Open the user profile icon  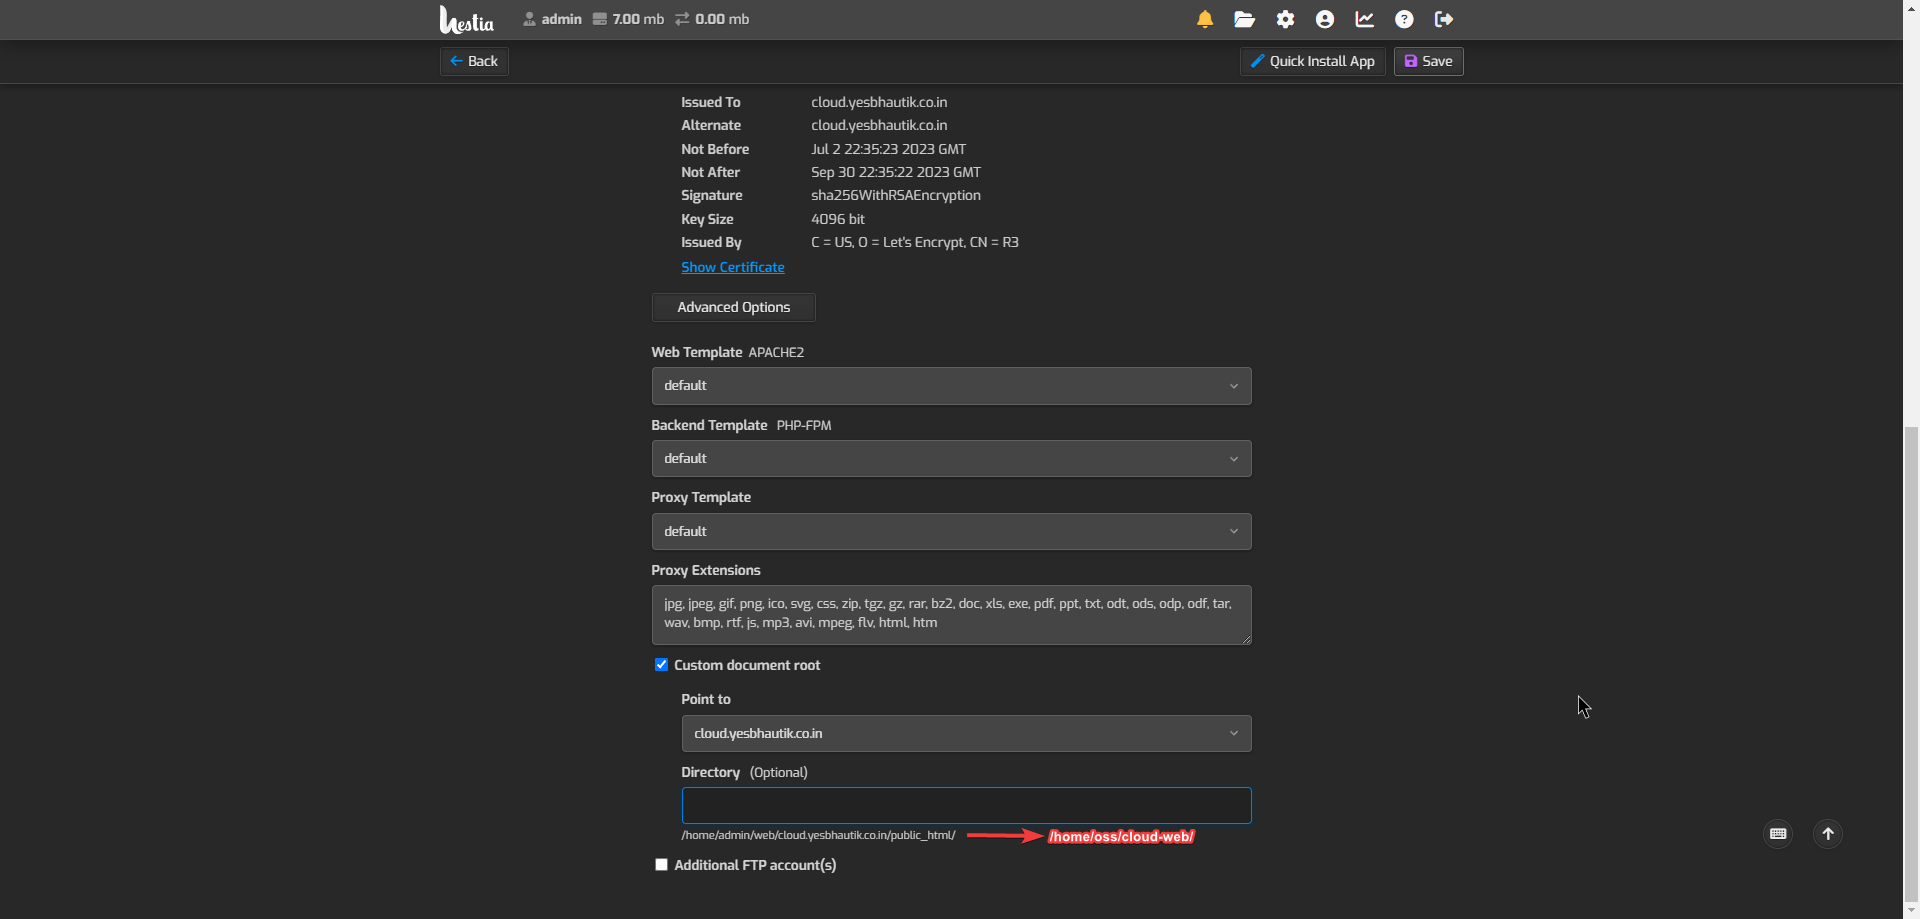(x=1325, y=19)
